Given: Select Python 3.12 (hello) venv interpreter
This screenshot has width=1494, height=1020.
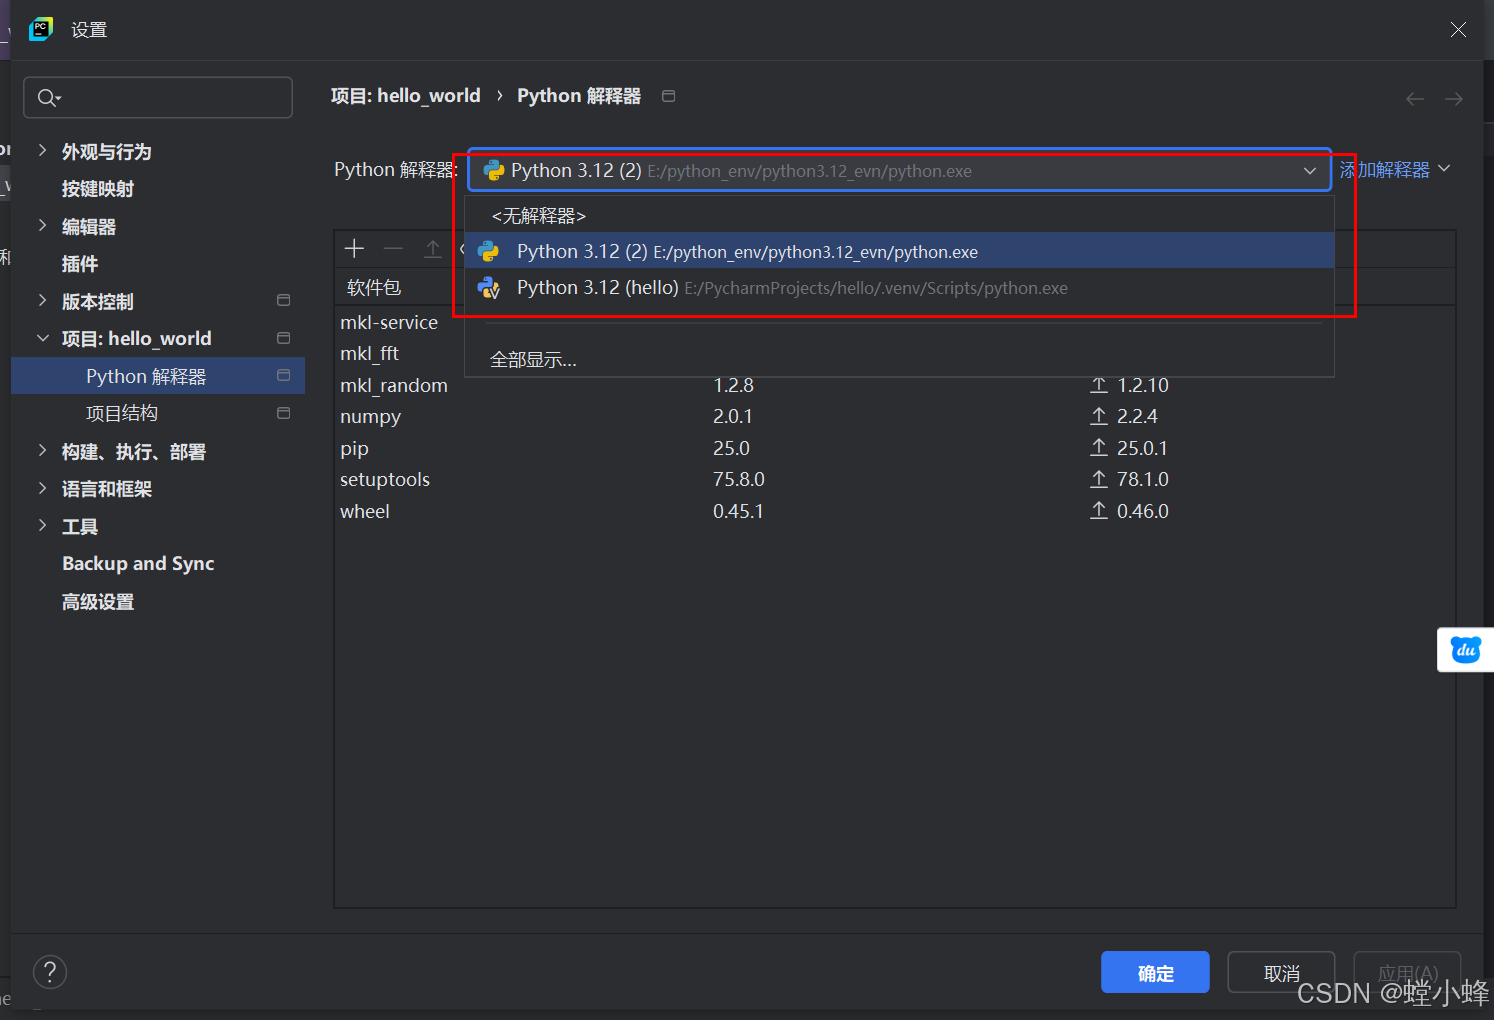Looking at the screenshot, I should click(899, 288).
